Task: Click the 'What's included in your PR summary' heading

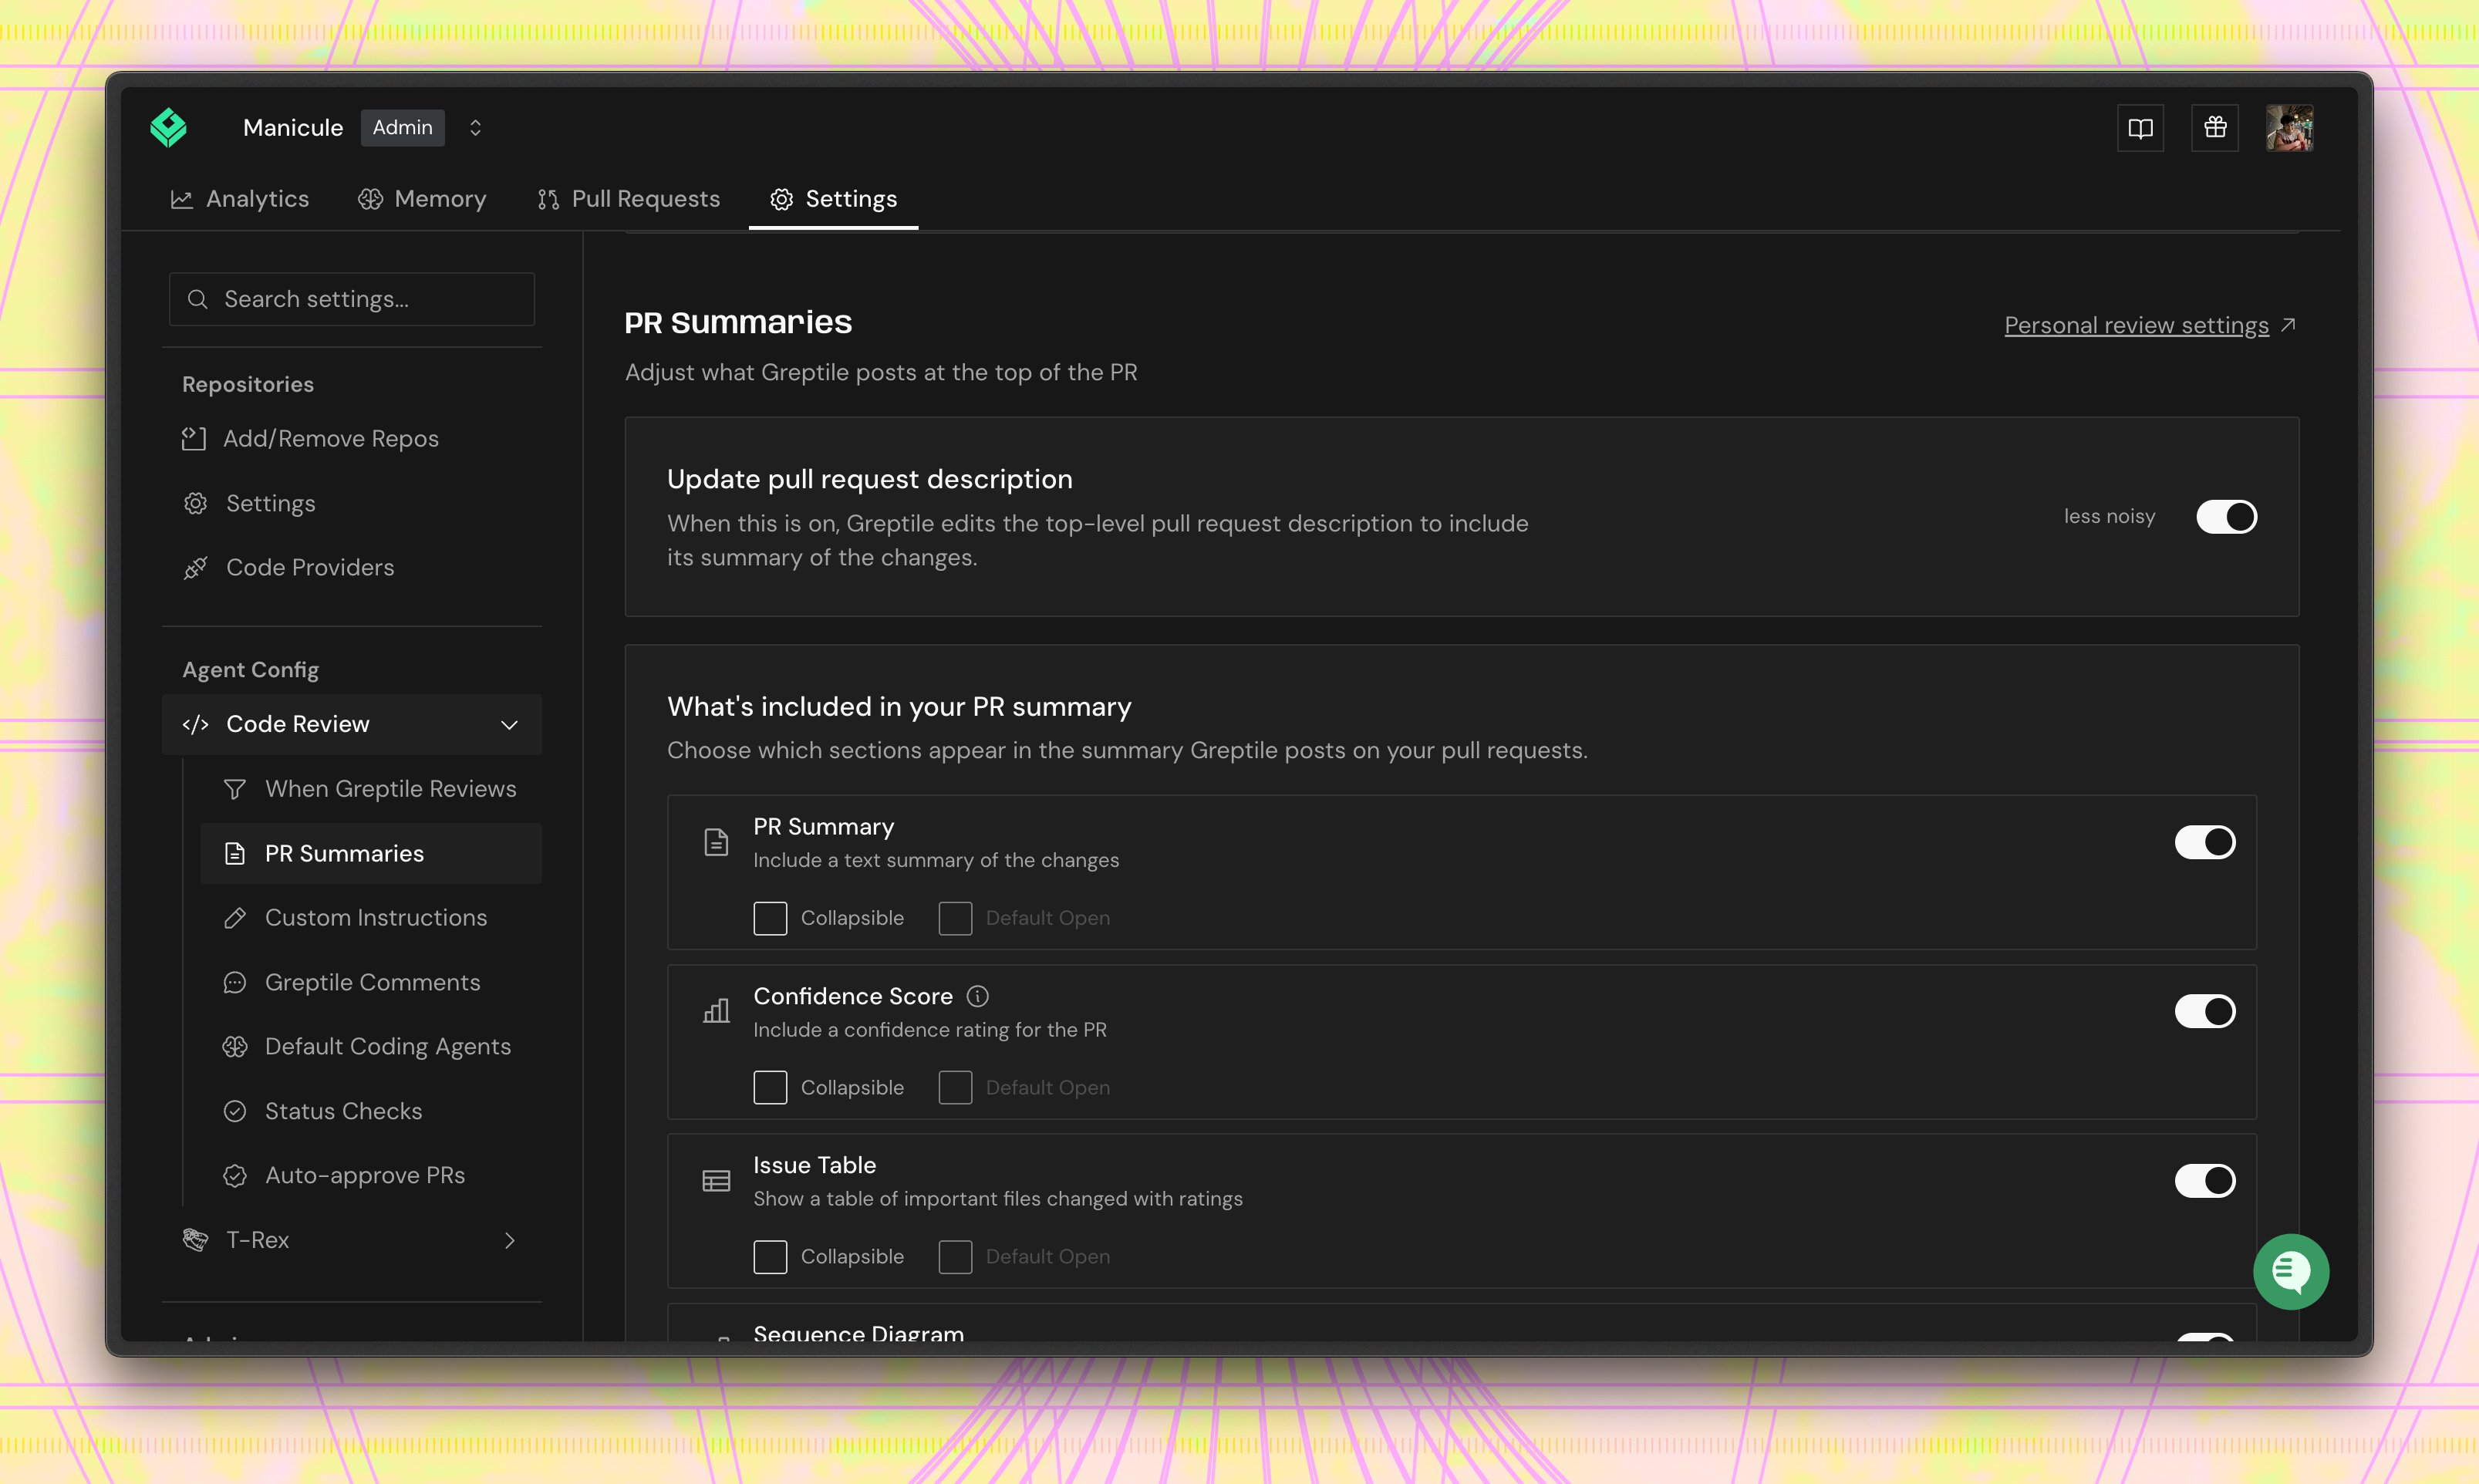Action: [899, 707]
